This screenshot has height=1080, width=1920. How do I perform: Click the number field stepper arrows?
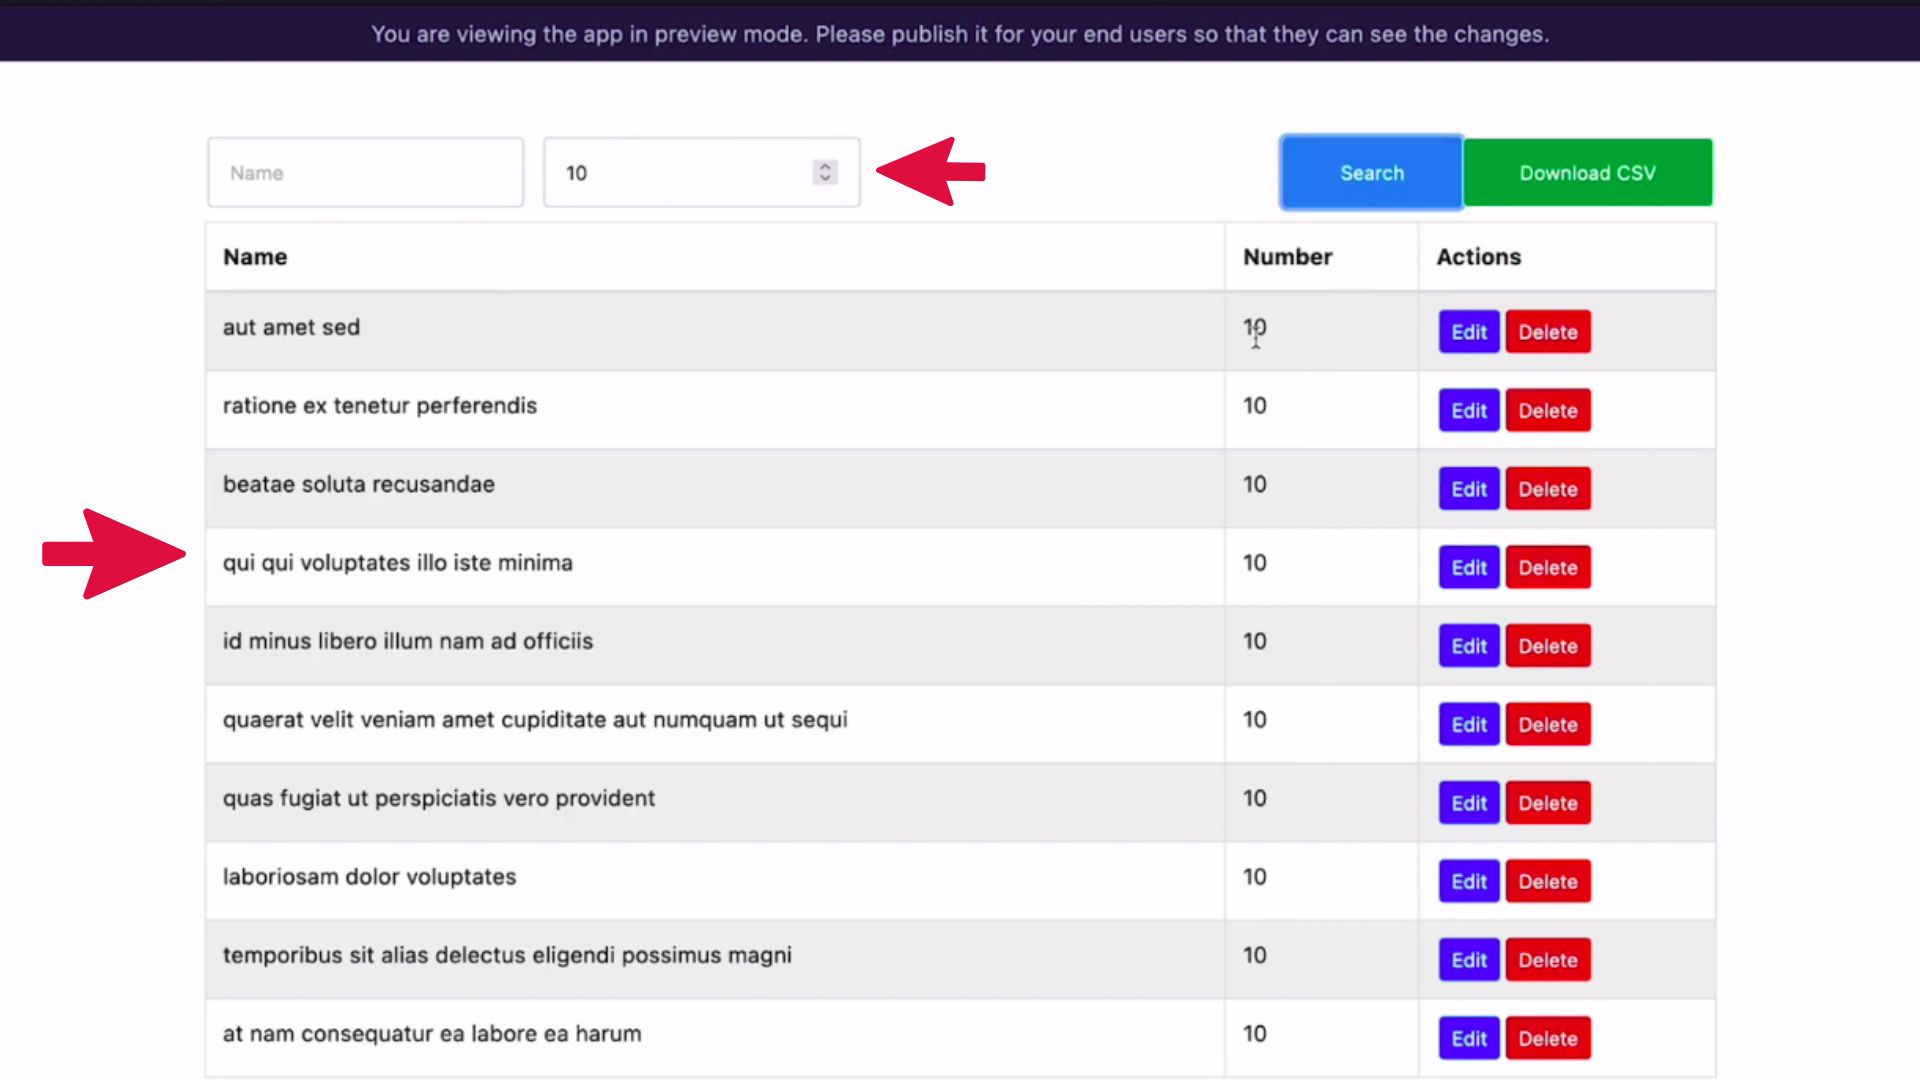(x=825, y=172)
